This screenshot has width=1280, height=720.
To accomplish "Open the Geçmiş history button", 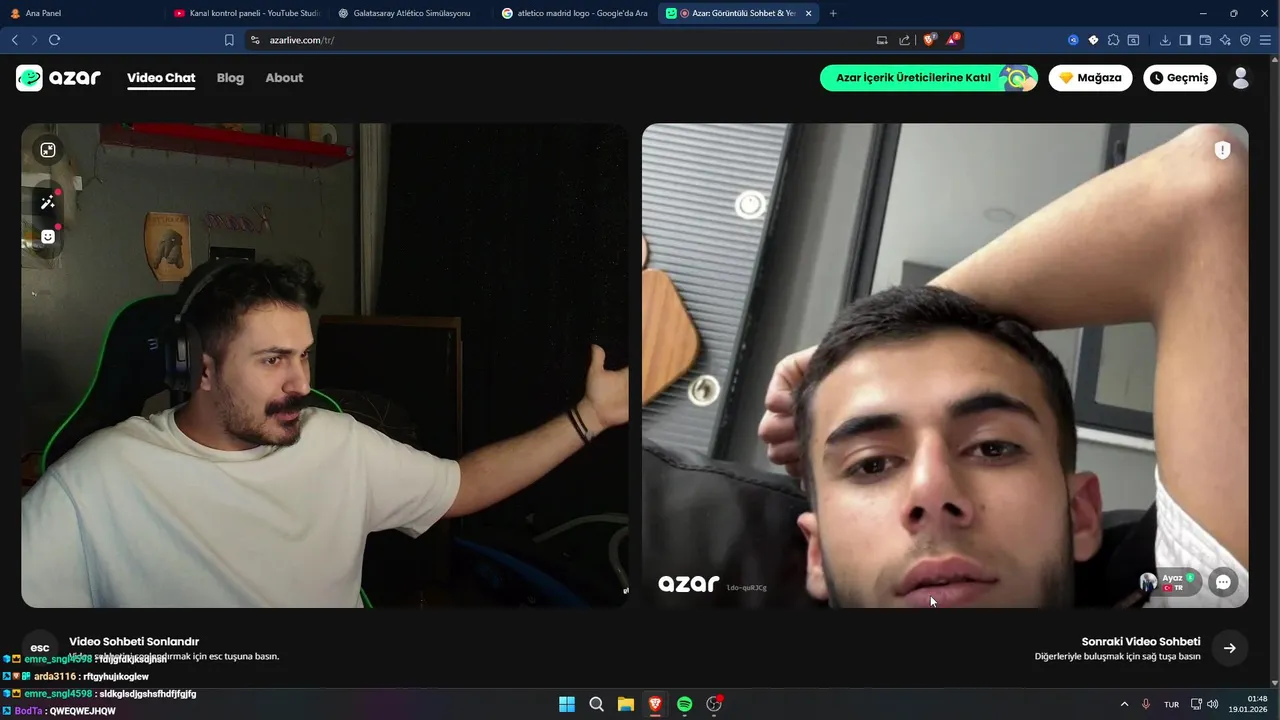I will pos(1179,78).
